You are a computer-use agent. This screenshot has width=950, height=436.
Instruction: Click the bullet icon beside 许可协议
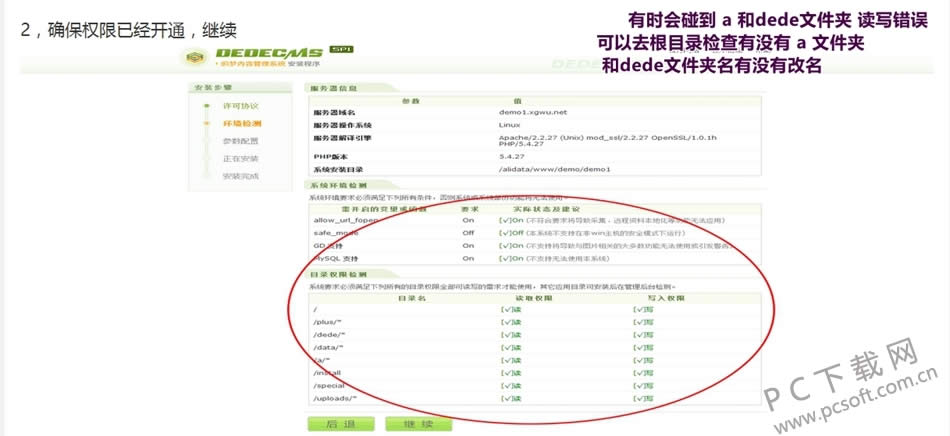point(206,105)
